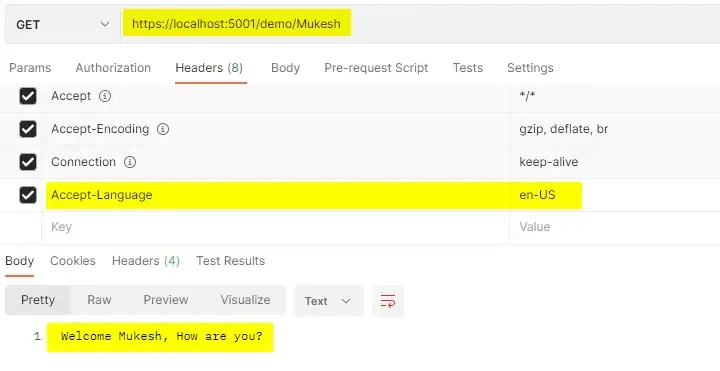Screen dimensions: 720x371
Task: Switch to the Settings tab
Action: click(x=530, y=68)
